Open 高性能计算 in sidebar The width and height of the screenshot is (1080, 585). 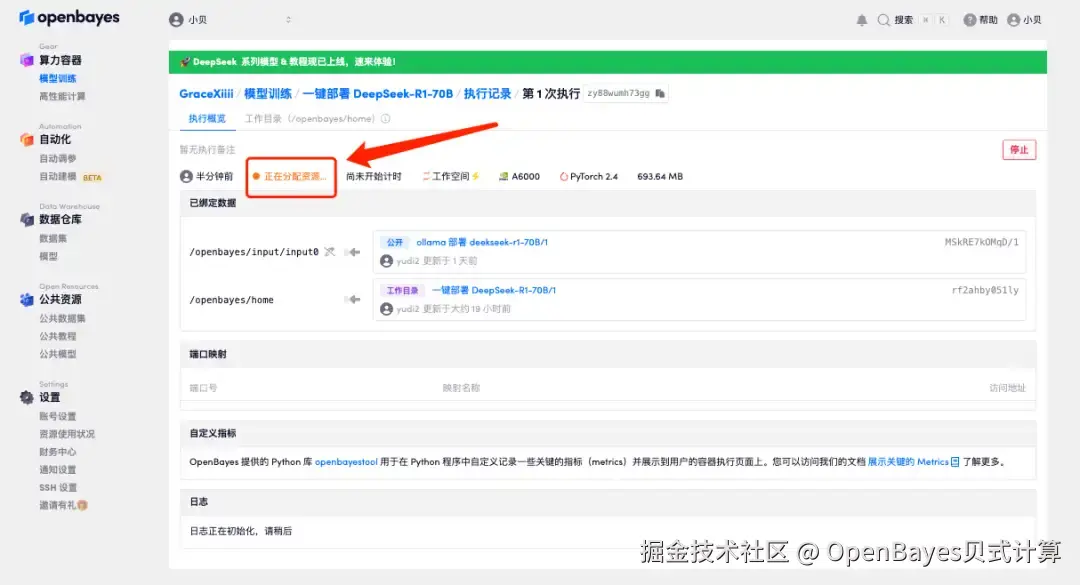tap(62, 96)
